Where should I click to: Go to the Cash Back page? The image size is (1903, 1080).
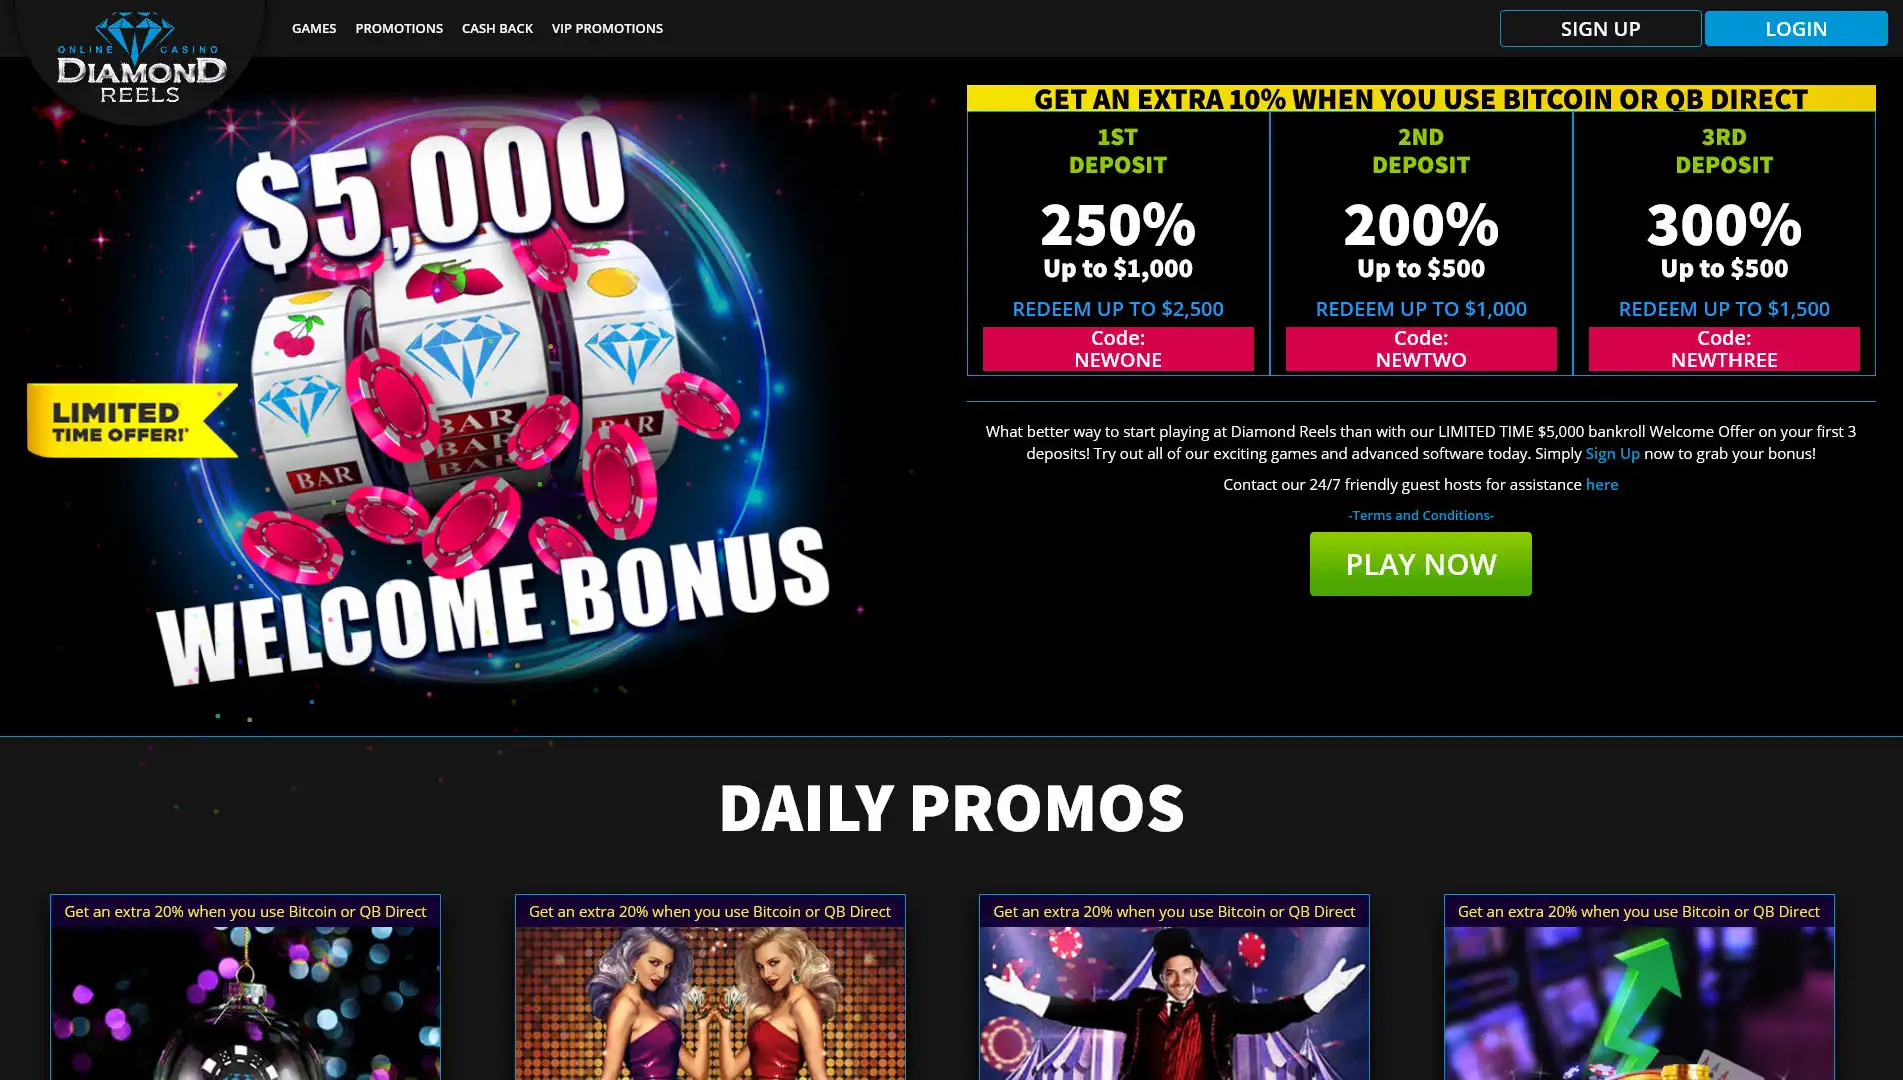tap(497, 28)
